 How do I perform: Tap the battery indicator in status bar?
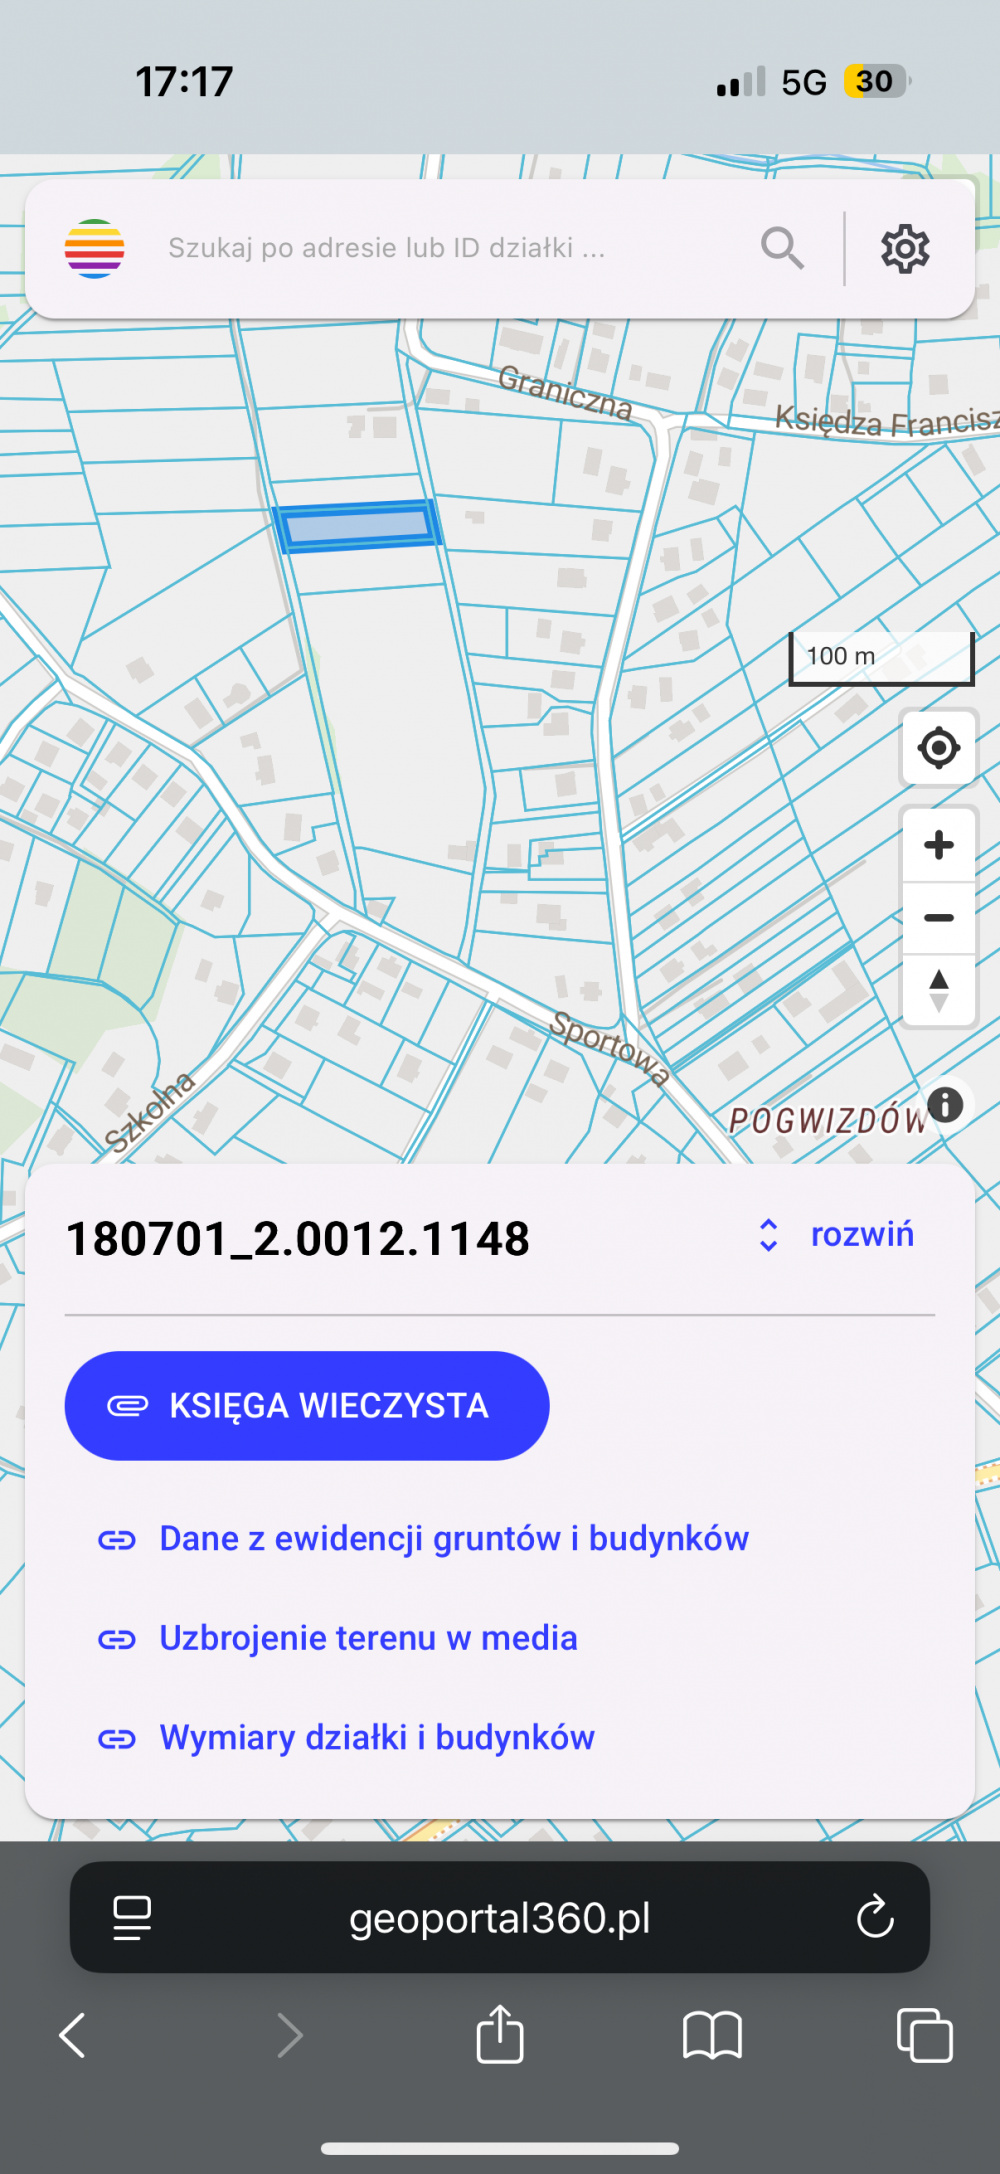coord(877,81)
